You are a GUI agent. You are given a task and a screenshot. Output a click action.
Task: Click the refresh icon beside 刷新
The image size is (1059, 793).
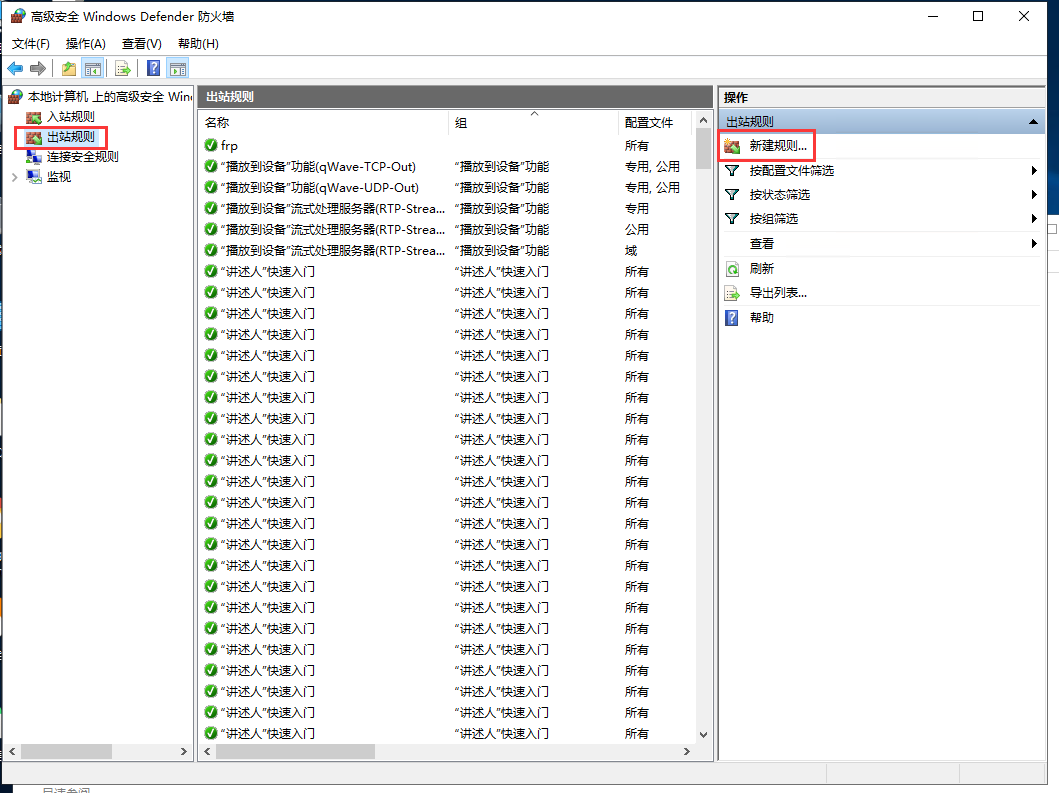(732, 269)
